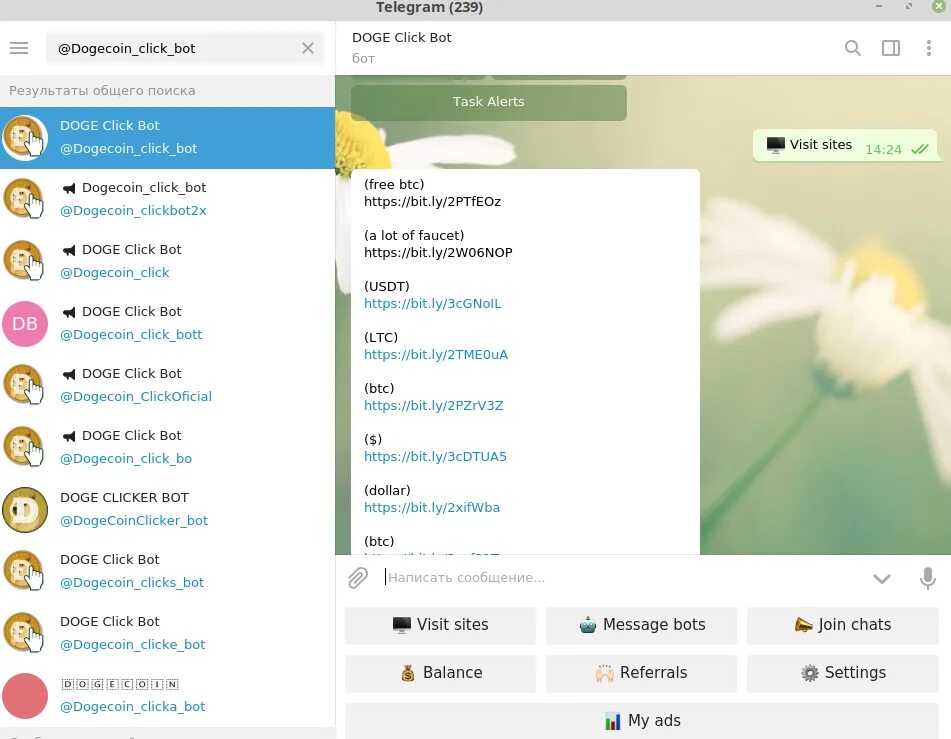
Task: Open the three-dot chat options menu
Action: [x=929, y=48]
